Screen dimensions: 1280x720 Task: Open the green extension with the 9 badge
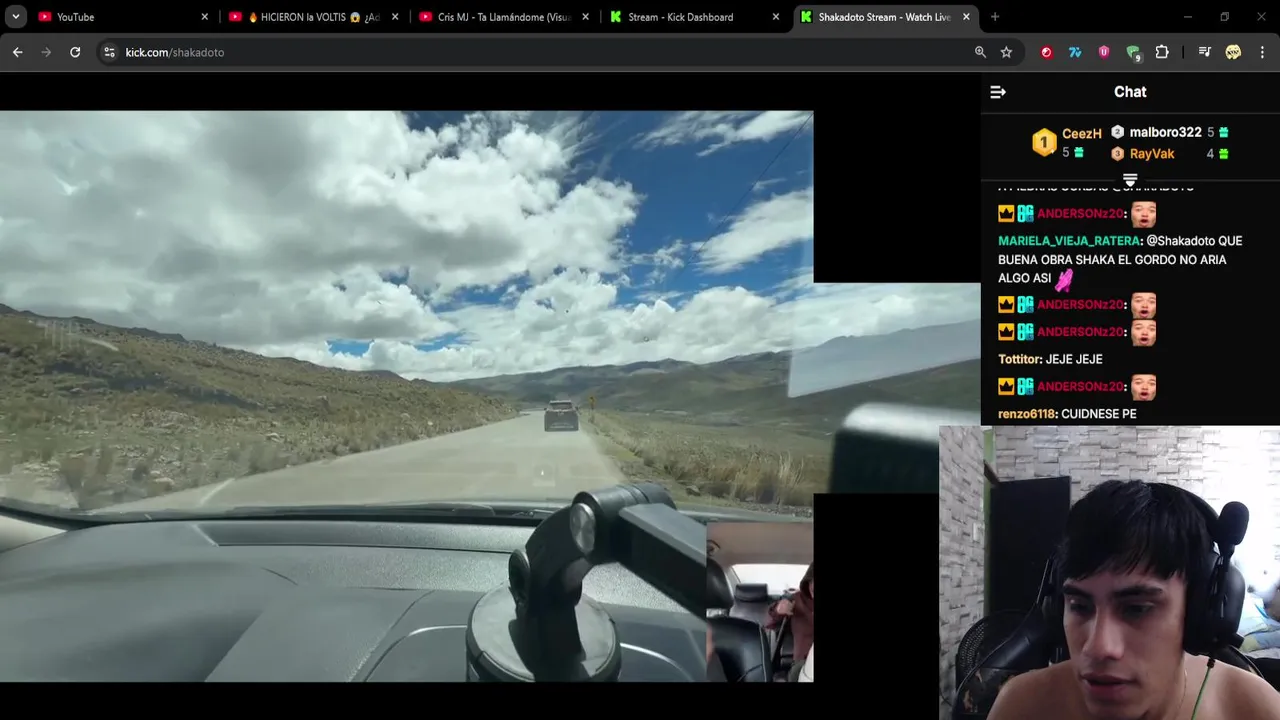1133,52
